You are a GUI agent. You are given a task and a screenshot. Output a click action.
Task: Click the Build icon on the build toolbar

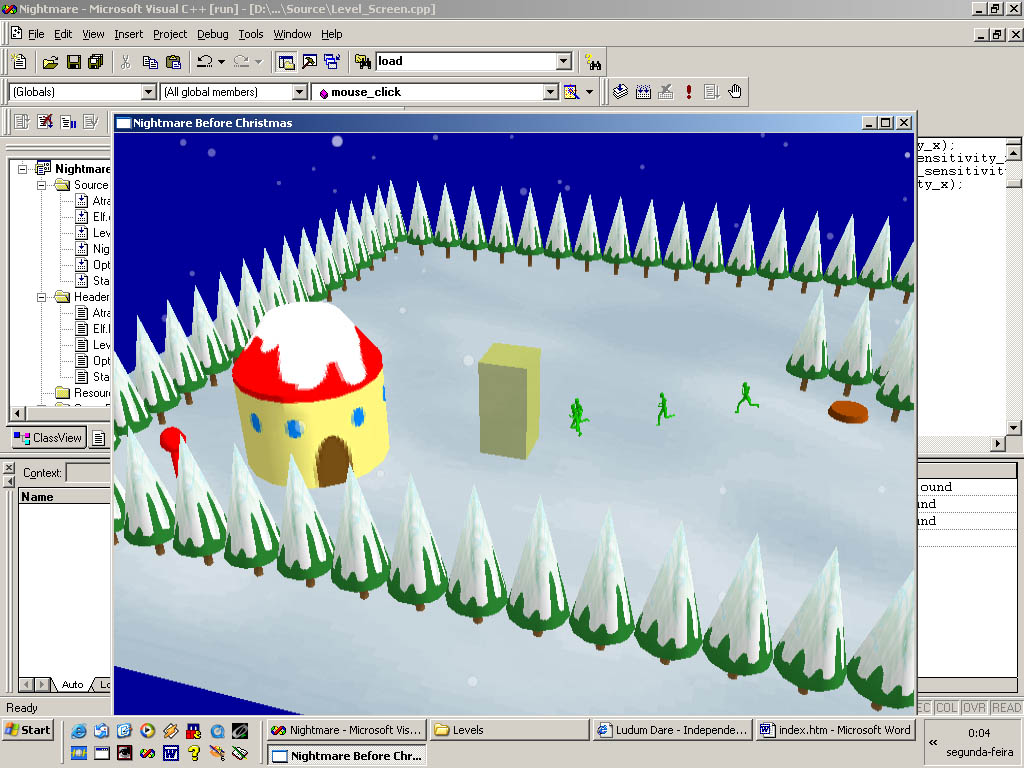[643, 92]
